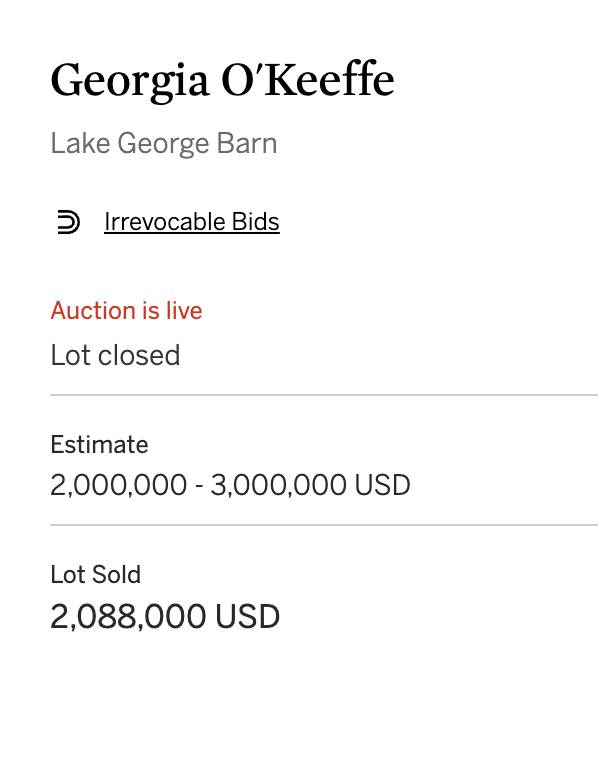Click the Estimate label

click(x=99, y=445)
